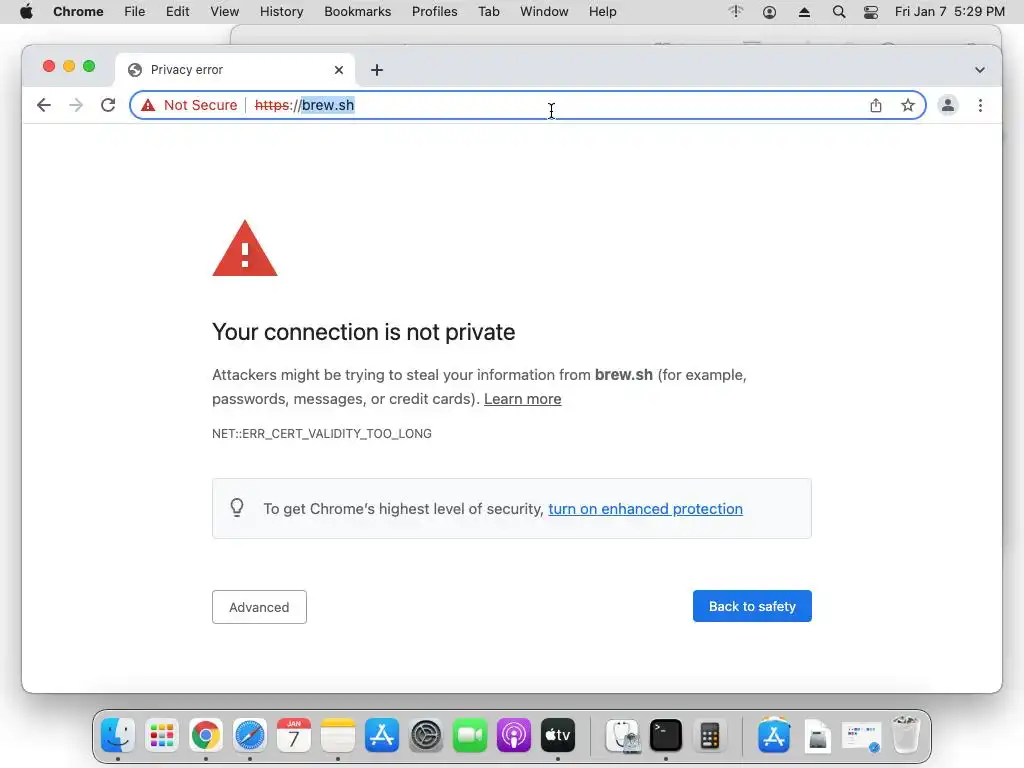Open Launchpad from the Dock

162,735
